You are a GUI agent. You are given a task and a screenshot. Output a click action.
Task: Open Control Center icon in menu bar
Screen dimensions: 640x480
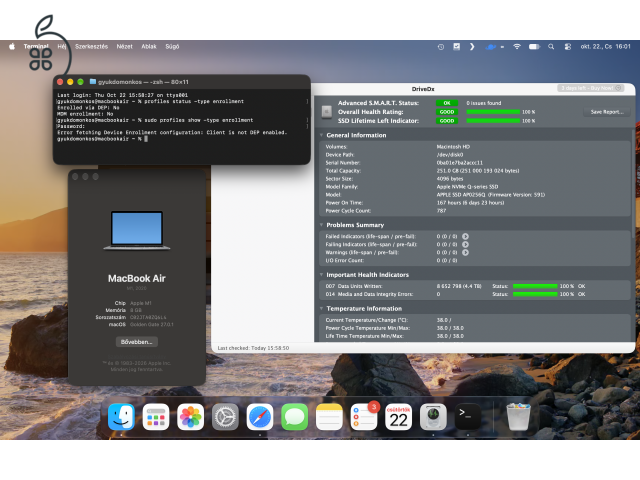[x=568, y=47]
